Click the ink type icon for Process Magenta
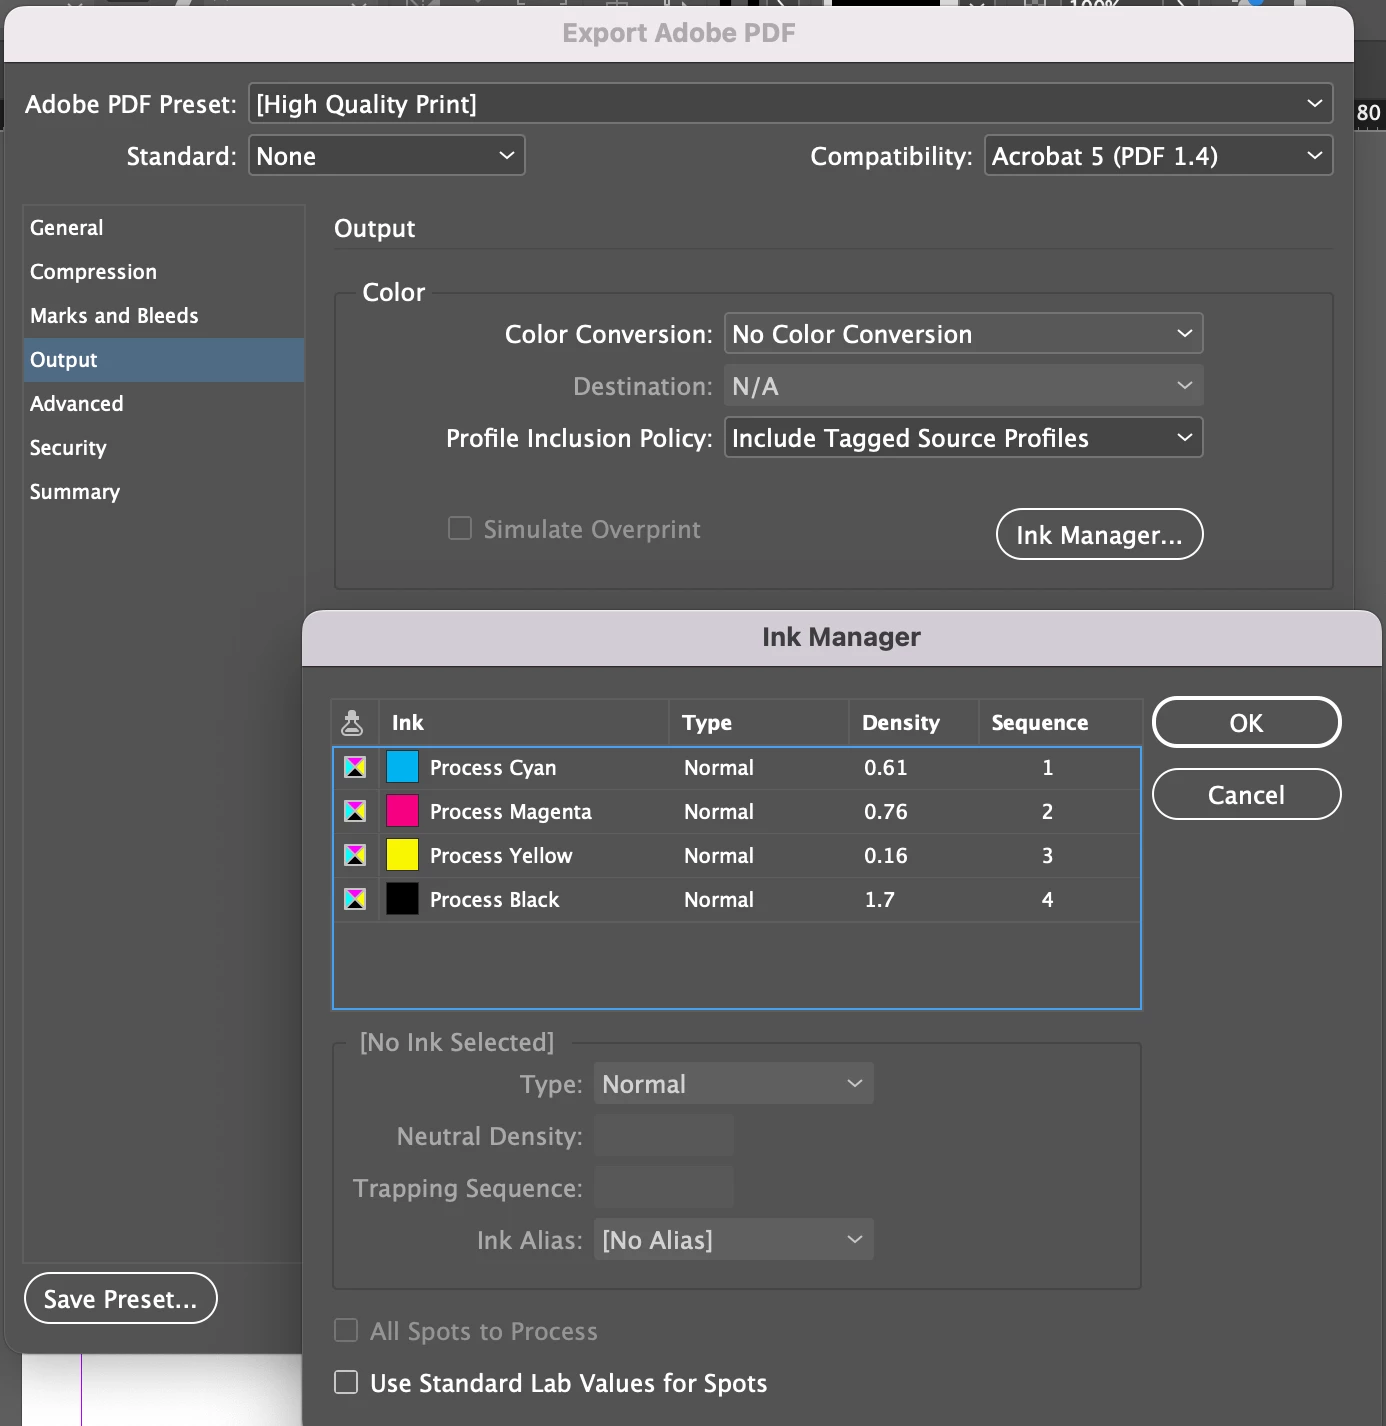 355,811
